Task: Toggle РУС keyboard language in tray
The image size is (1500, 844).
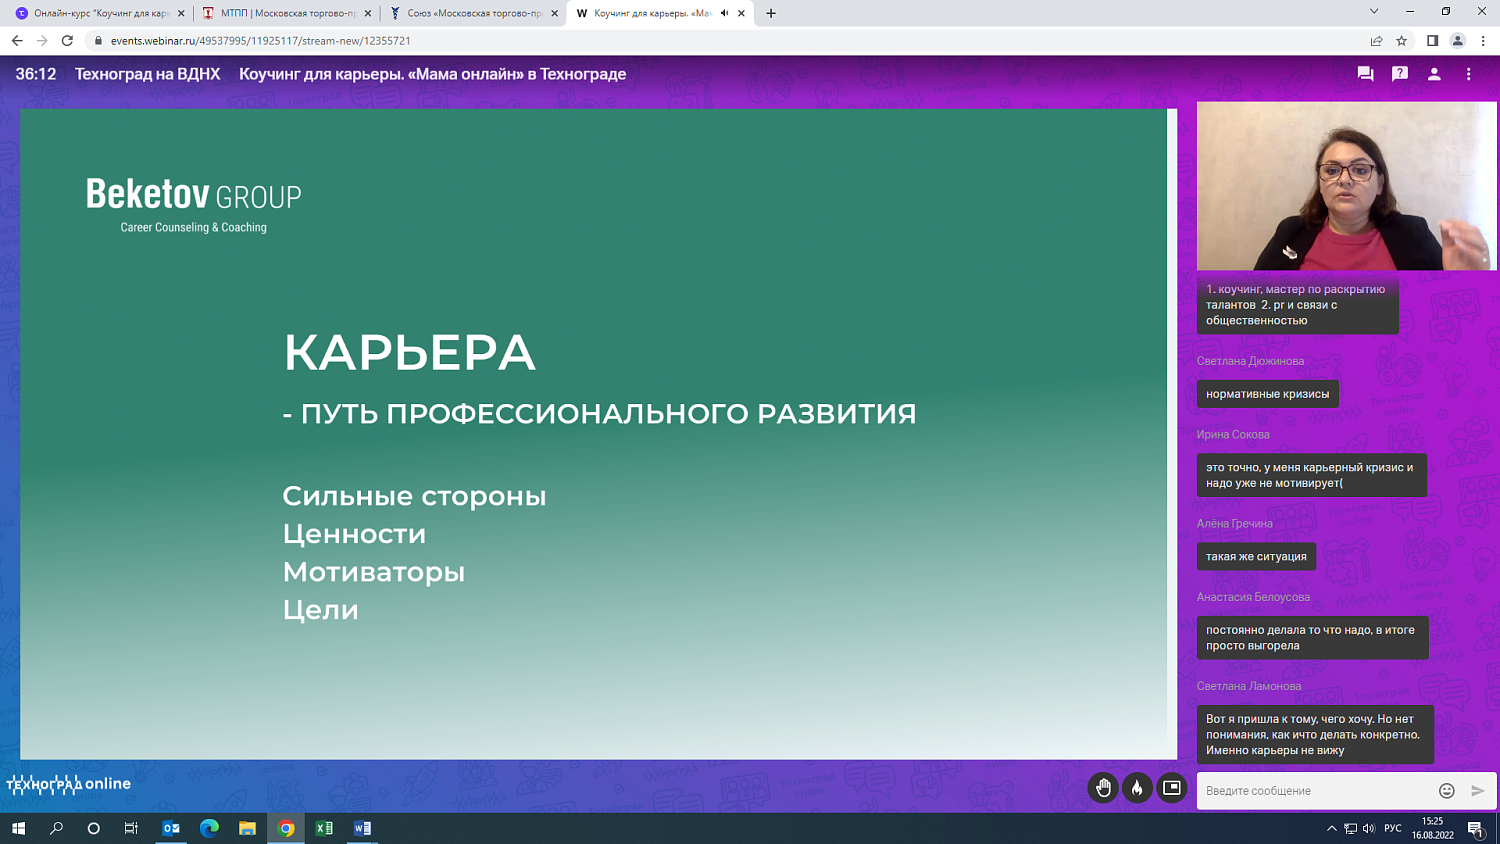Action: 1394,828
